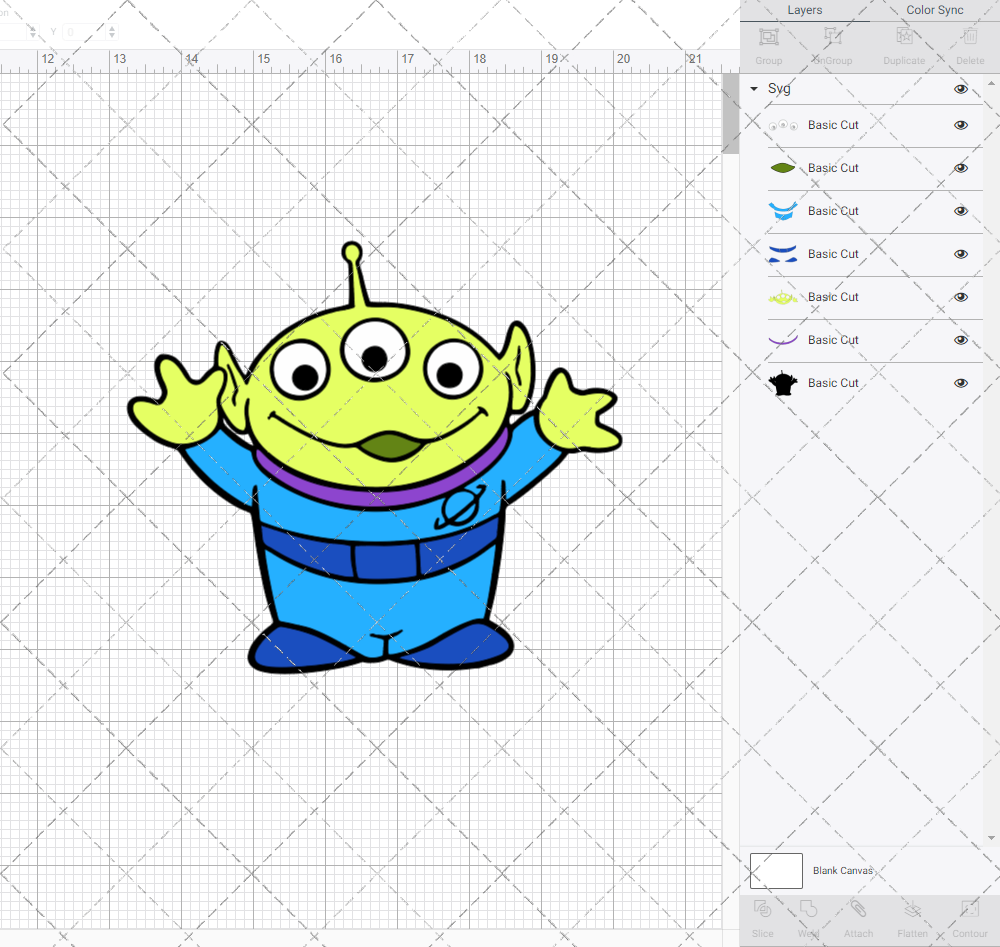Select the Weld tool
This screenshot has width=1000, height=947.
point(809,916)
